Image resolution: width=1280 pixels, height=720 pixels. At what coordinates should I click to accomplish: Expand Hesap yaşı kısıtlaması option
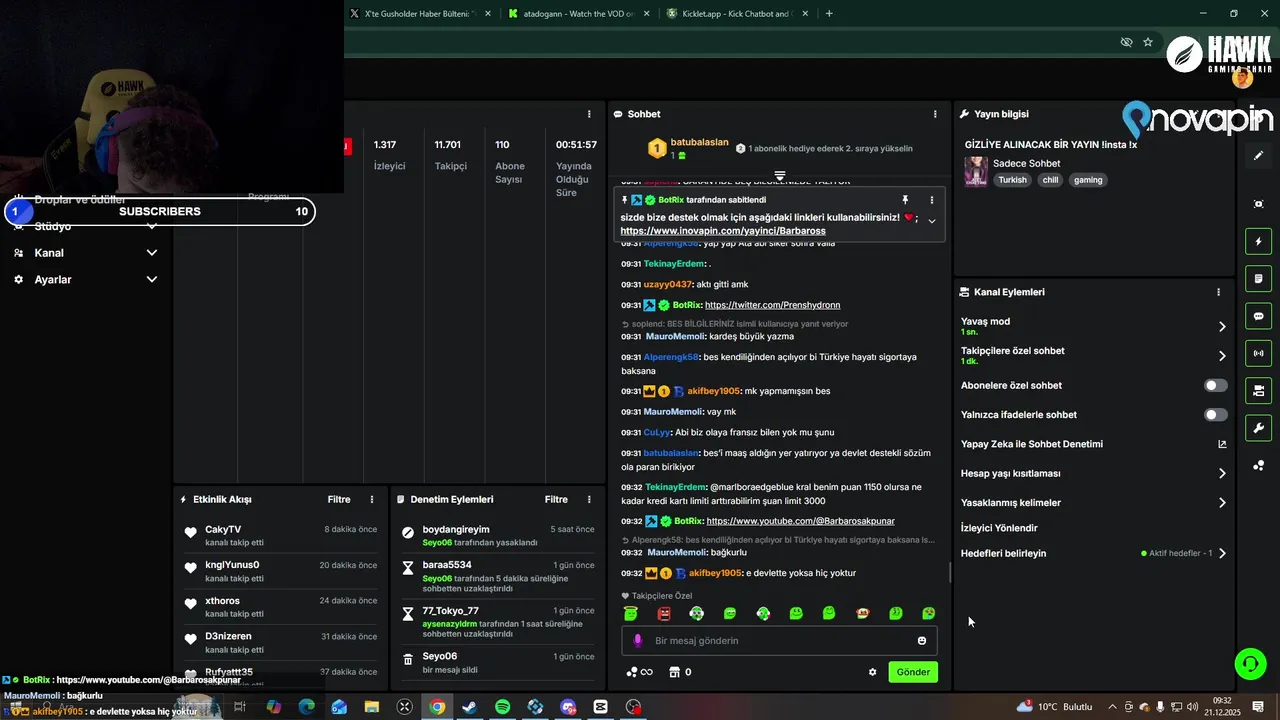1222,474
